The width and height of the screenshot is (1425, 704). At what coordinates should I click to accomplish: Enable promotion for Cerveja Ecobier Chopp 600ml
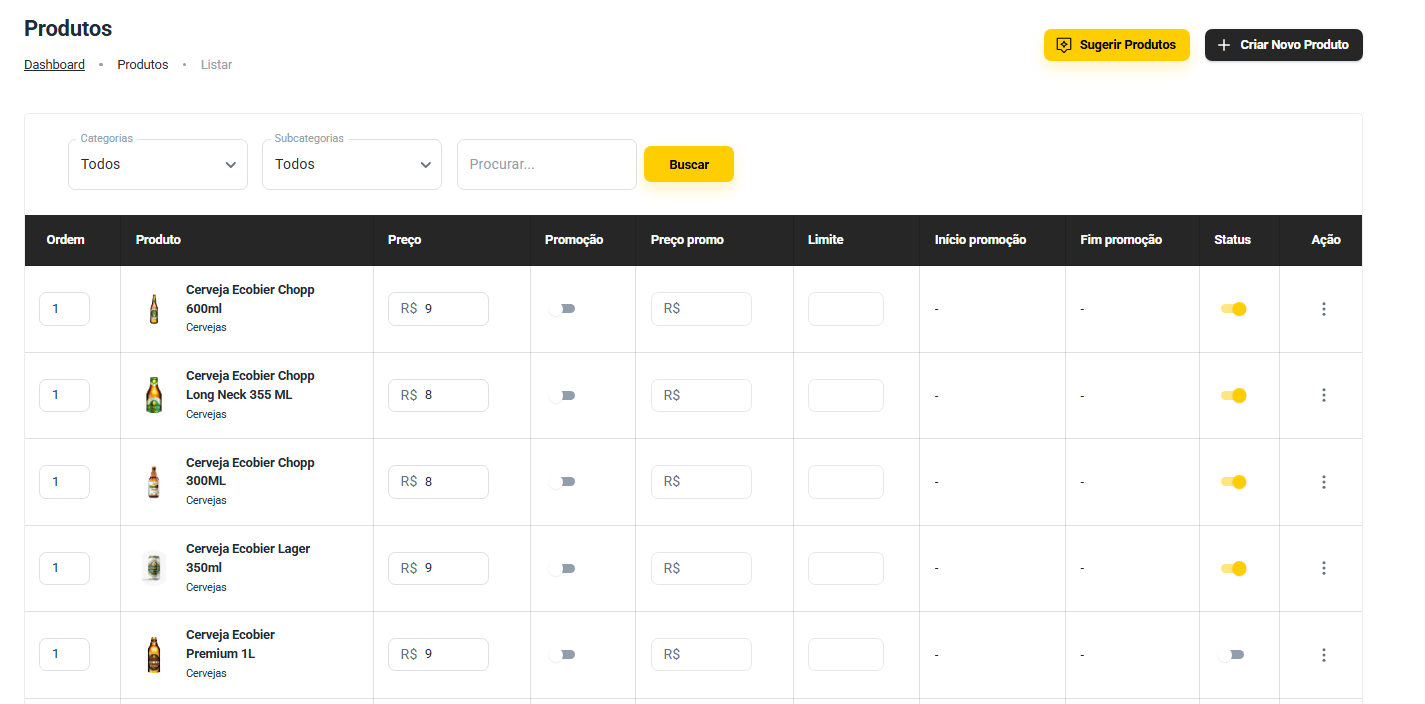[562, 309]
